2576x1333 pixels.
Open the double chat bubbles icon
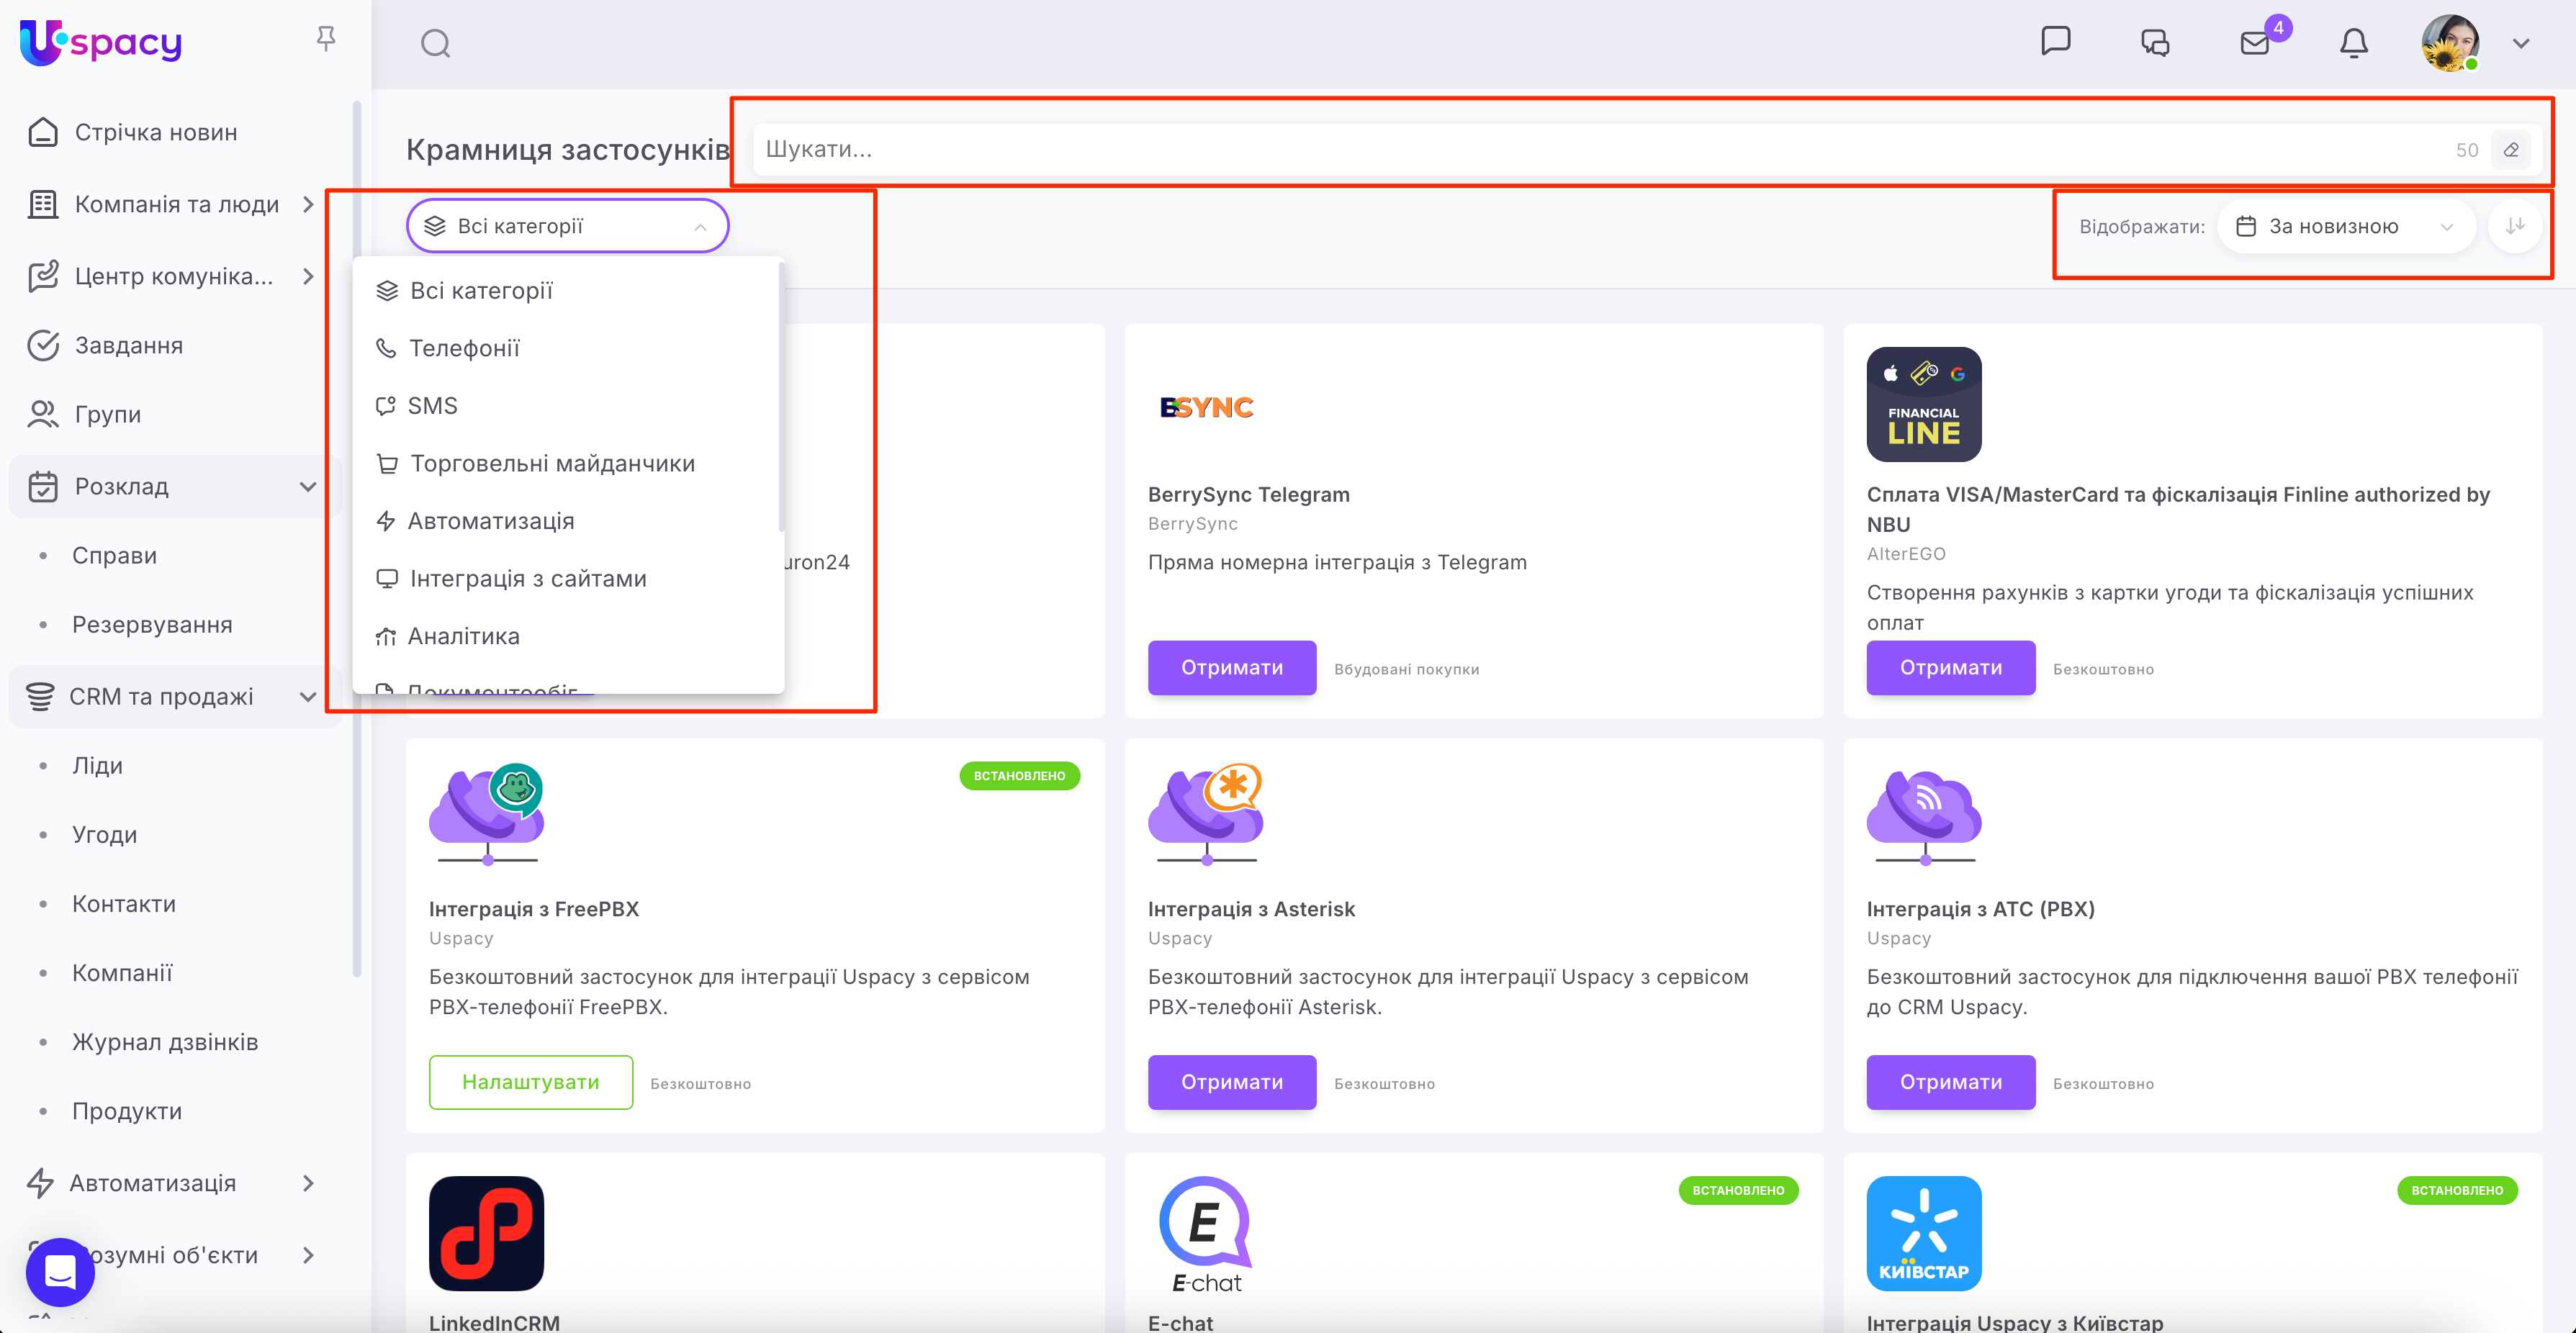pos(2154,43)
